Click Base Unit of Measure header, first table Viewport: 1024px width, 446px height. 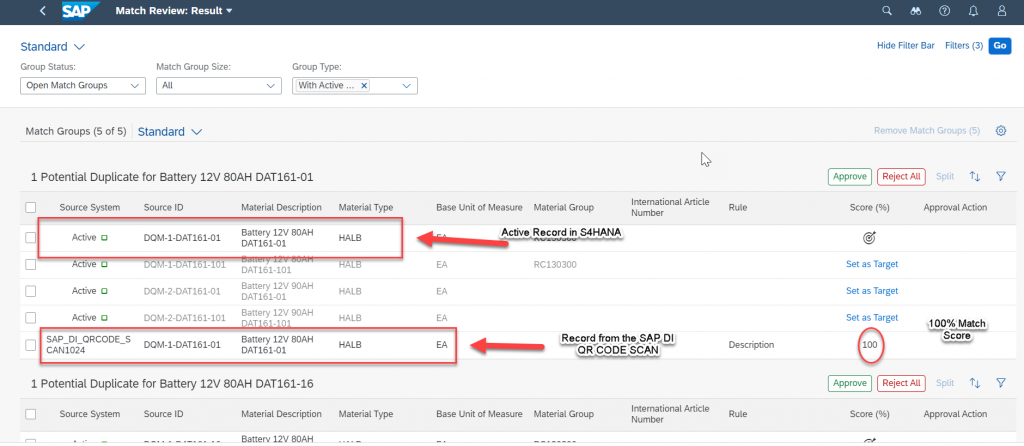(479, 208)
